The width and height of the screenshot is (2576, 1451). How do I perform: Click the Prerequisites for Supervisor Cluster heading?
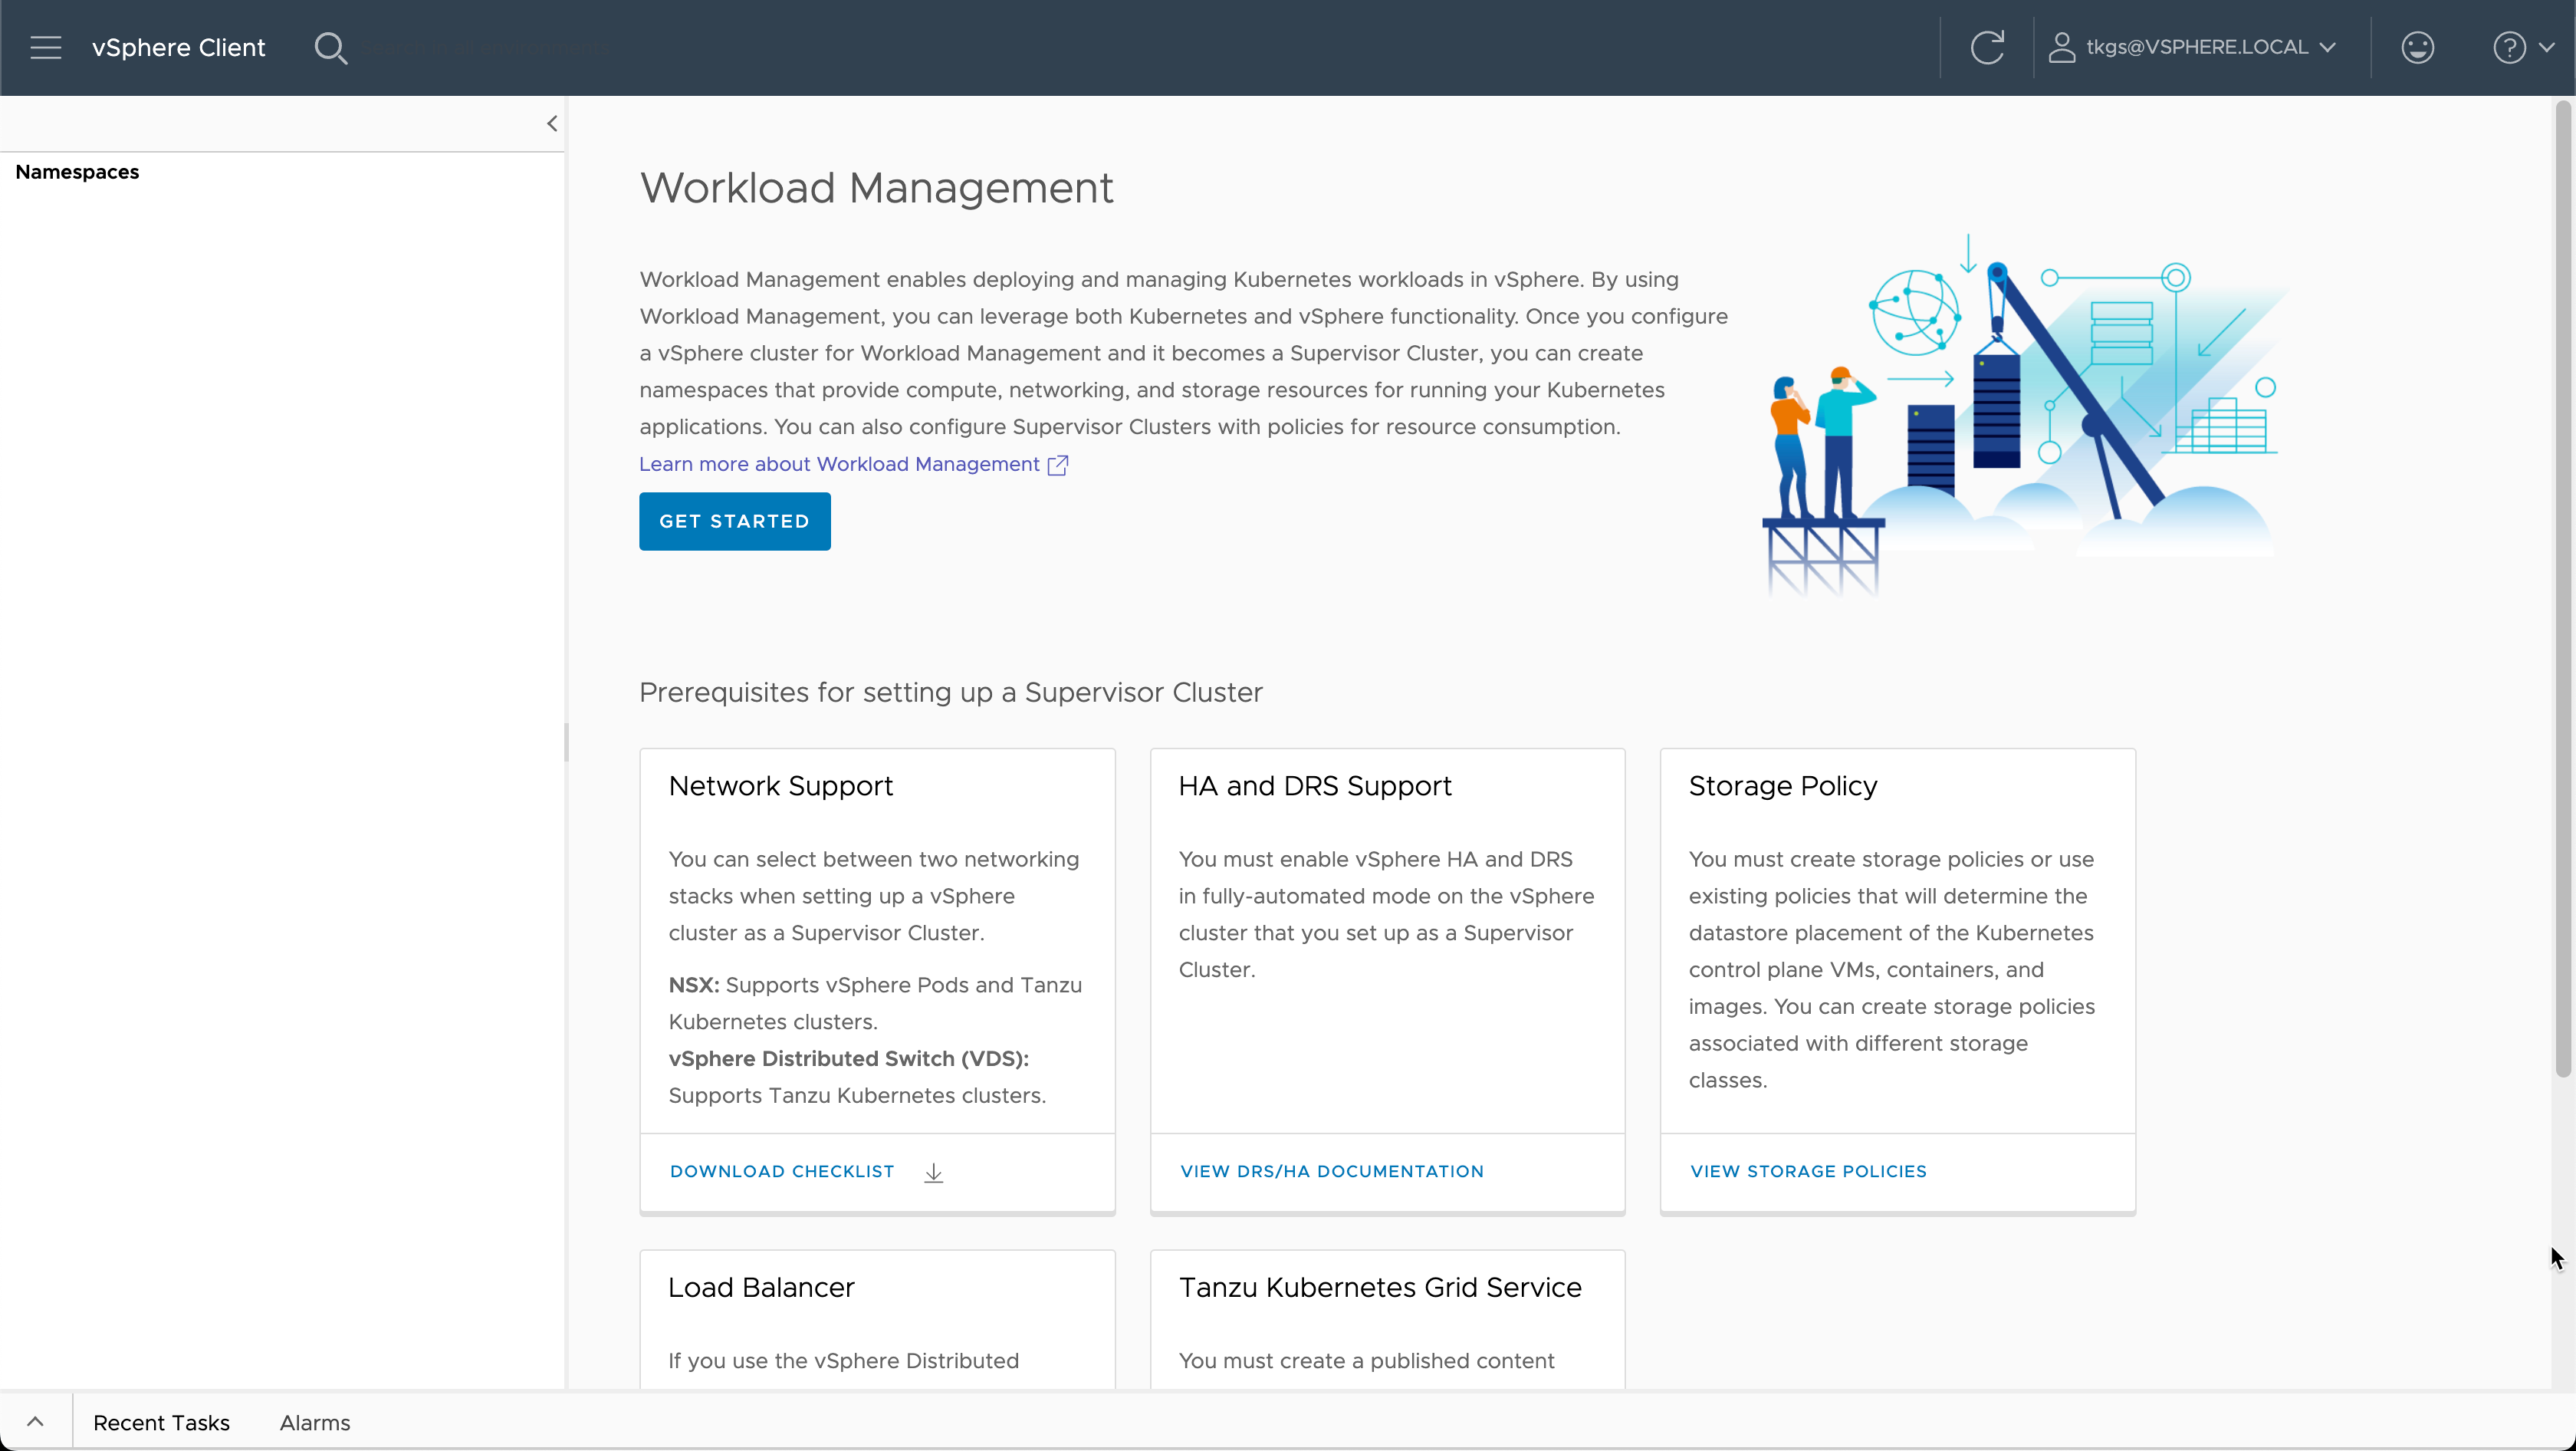coord(951,692)
